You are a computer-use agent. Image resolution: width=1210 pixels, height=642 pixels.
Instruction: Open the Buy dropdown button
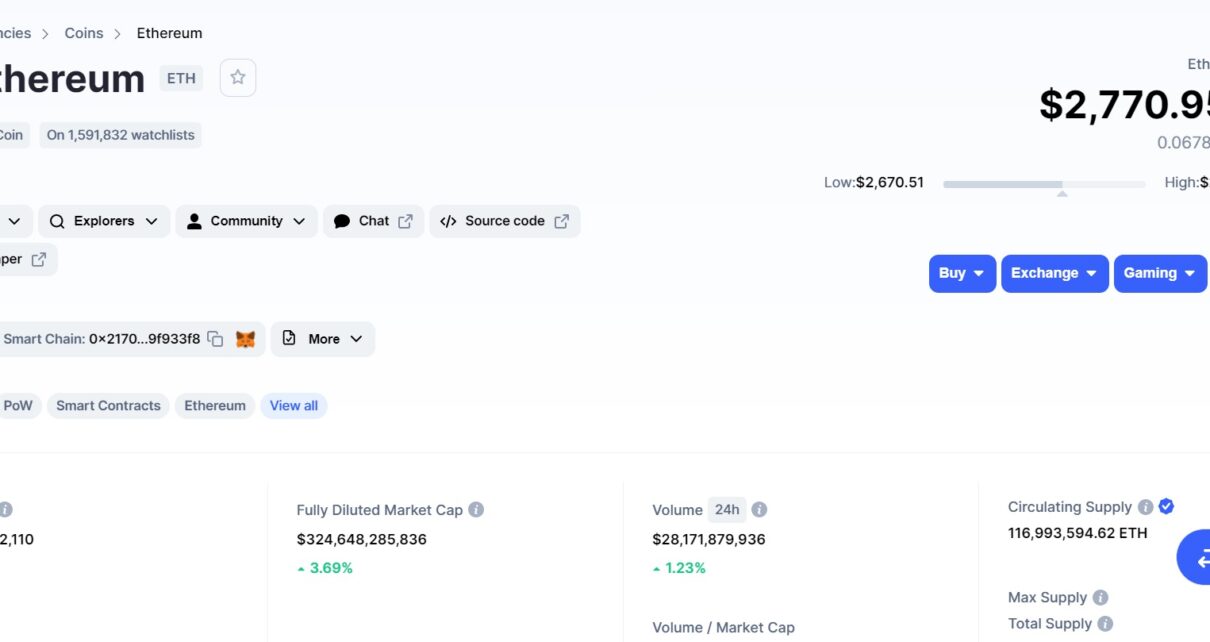[x=962, y=273]
